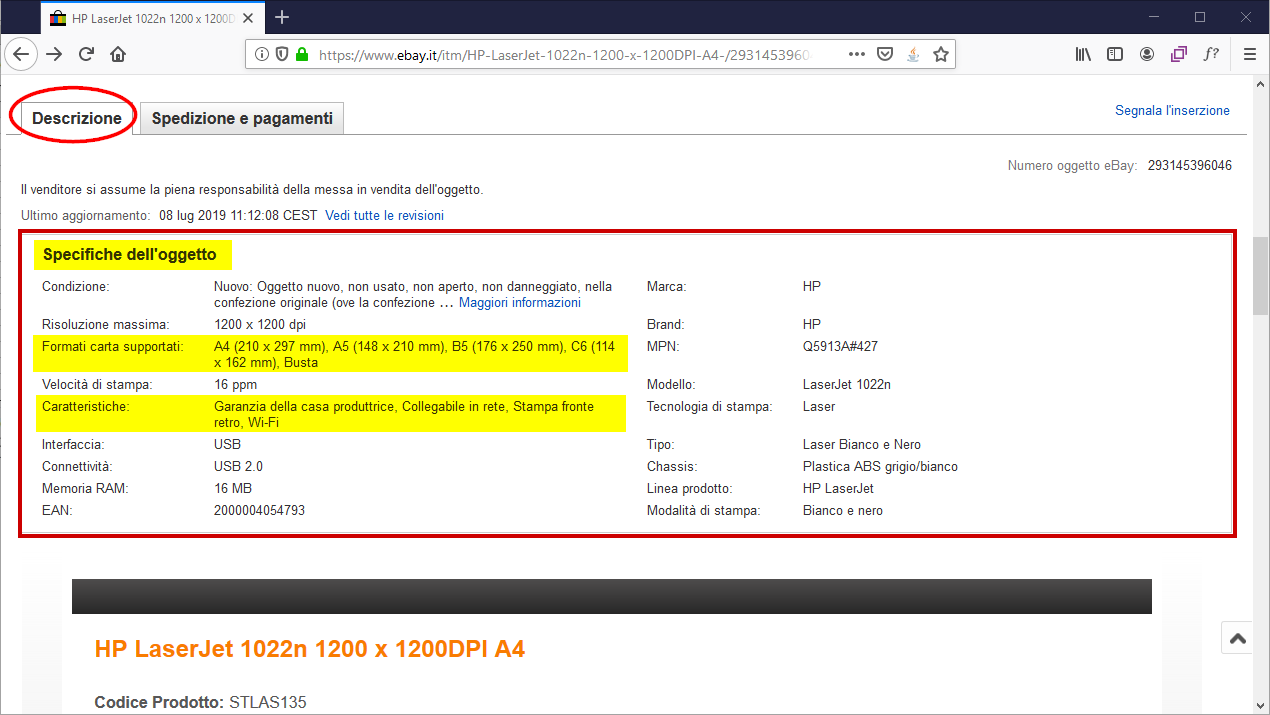This screenshot has width=1270, height=715.
Task: Click the Formati carta supportati label
Action: [113, 347]
